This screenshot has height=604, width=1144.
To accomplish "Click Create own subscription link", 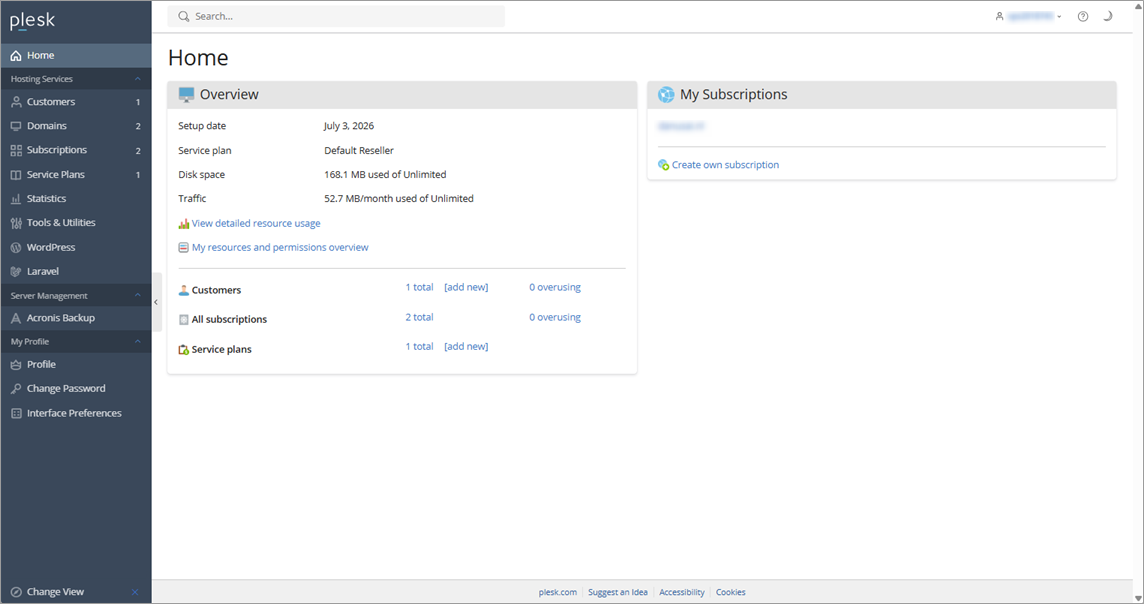I will [x=725, y=165].
